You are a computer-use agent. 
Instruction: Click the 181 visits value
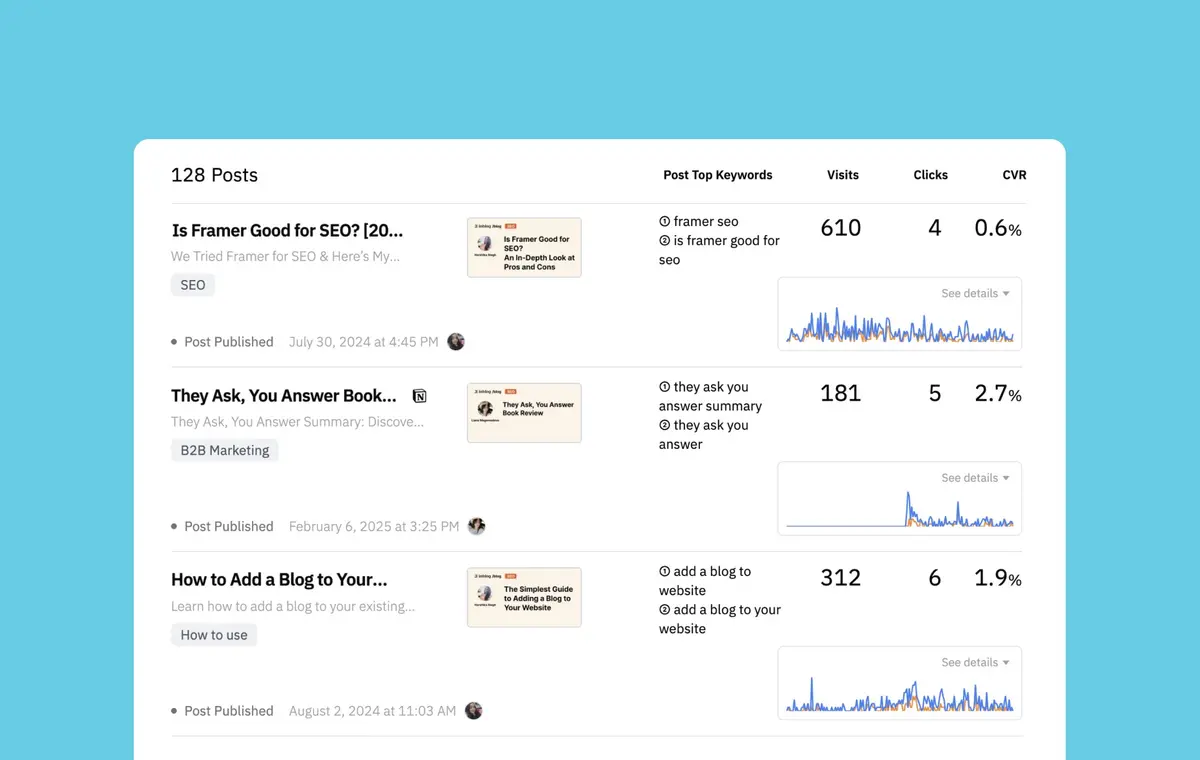(x=841, y=394)
